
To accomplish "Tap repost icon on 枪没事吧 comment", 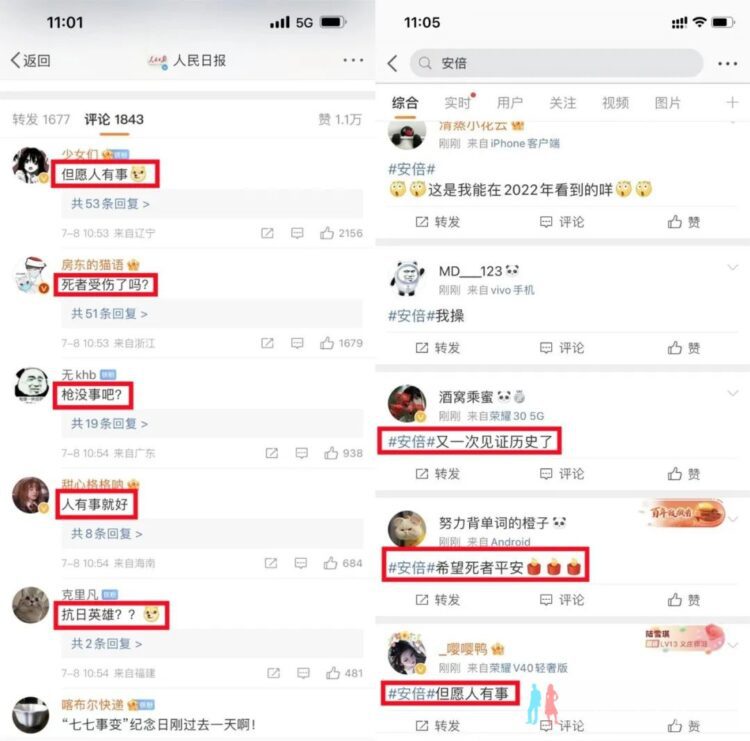I will (271, 453).
